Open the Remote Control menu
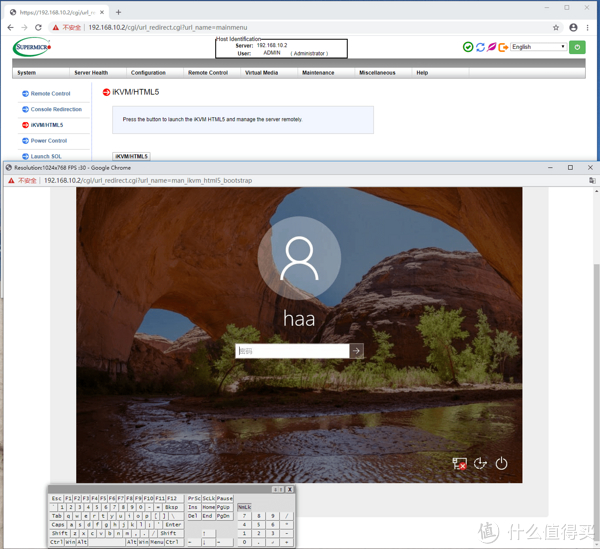Viewport: 600px width, 549px height. [x=208, y=73]
